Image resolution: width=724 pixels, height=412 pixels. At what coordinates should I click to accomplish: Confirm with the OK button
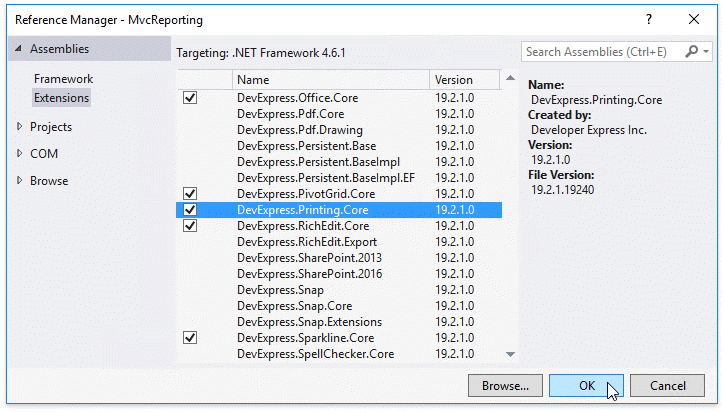(587, 385)
